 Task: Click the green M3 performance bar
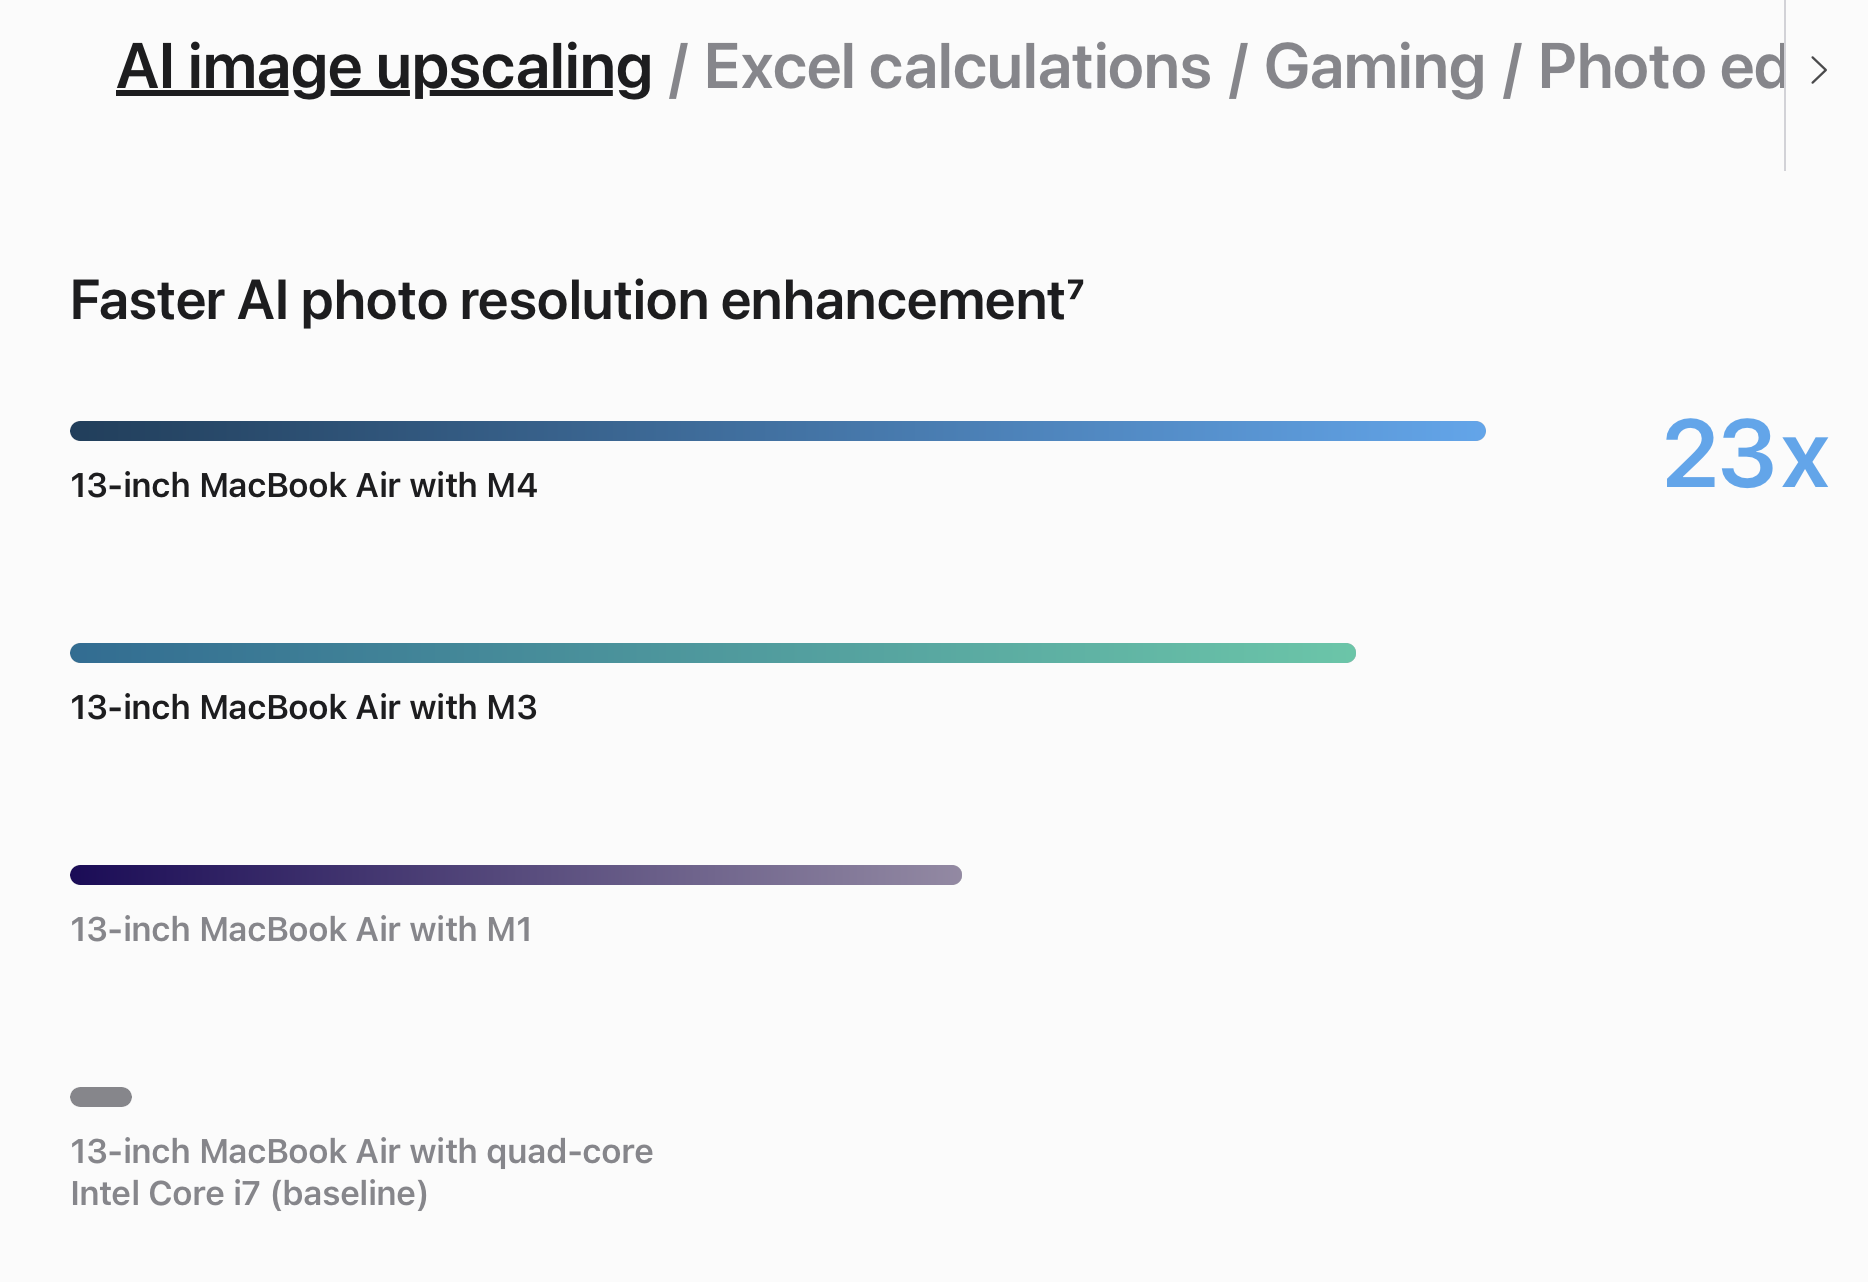point(713,653)
